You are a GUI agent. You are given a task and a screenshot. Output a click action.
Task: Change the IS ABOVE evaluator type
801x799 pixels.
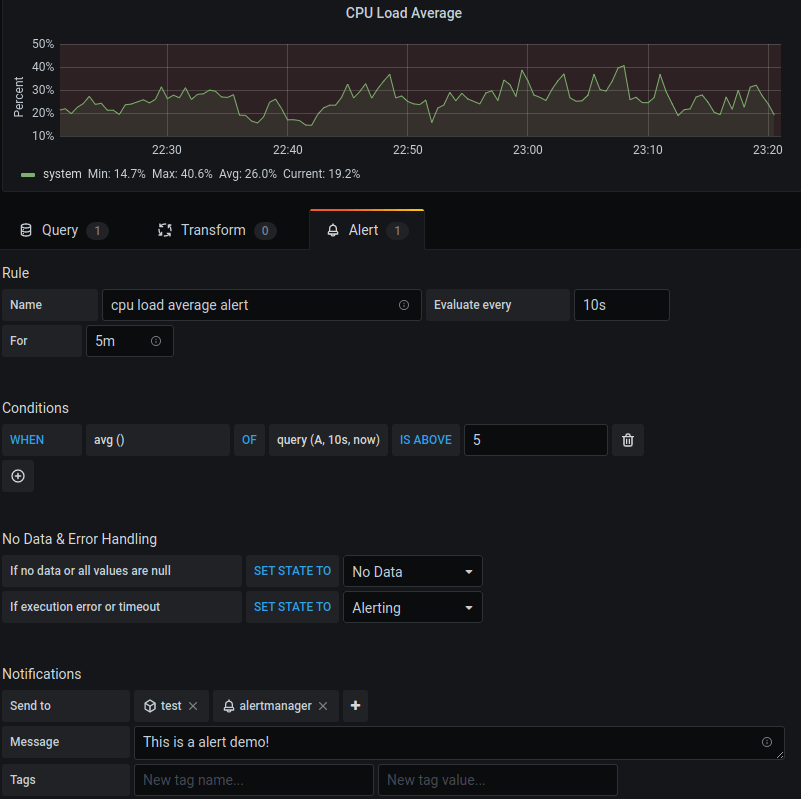point(426,440)
